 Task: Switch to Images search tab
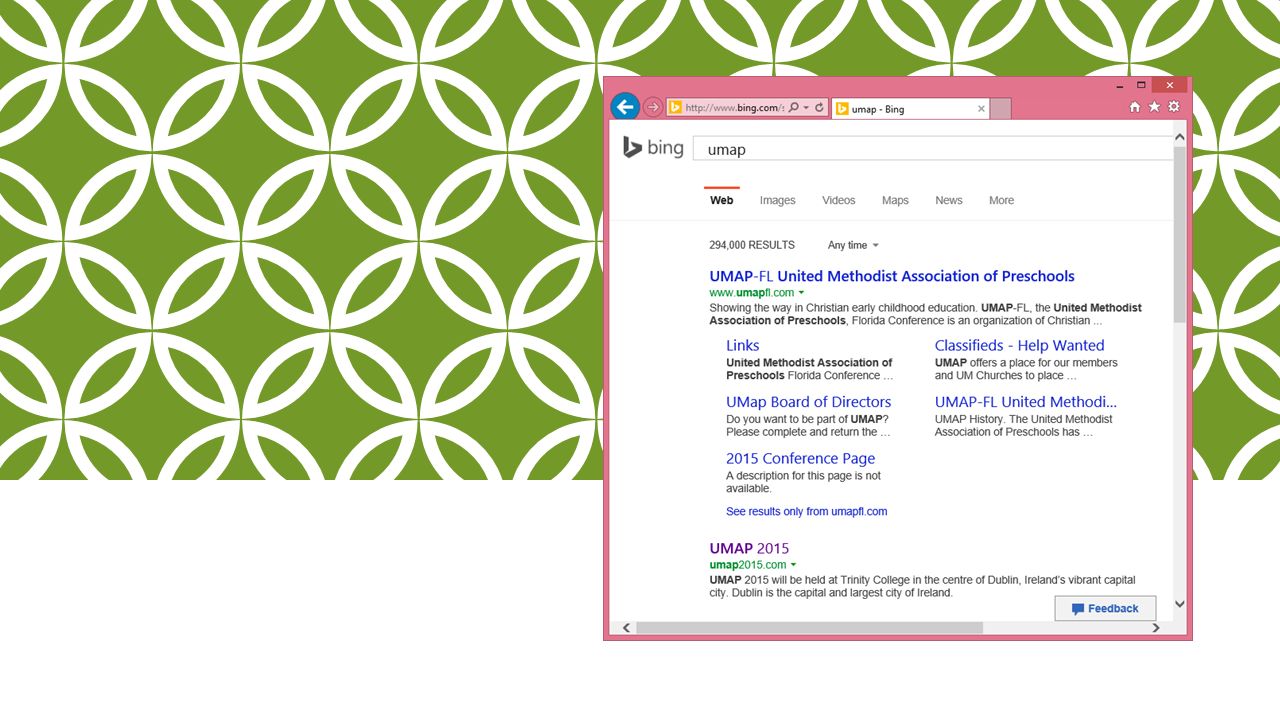[777, 200]
